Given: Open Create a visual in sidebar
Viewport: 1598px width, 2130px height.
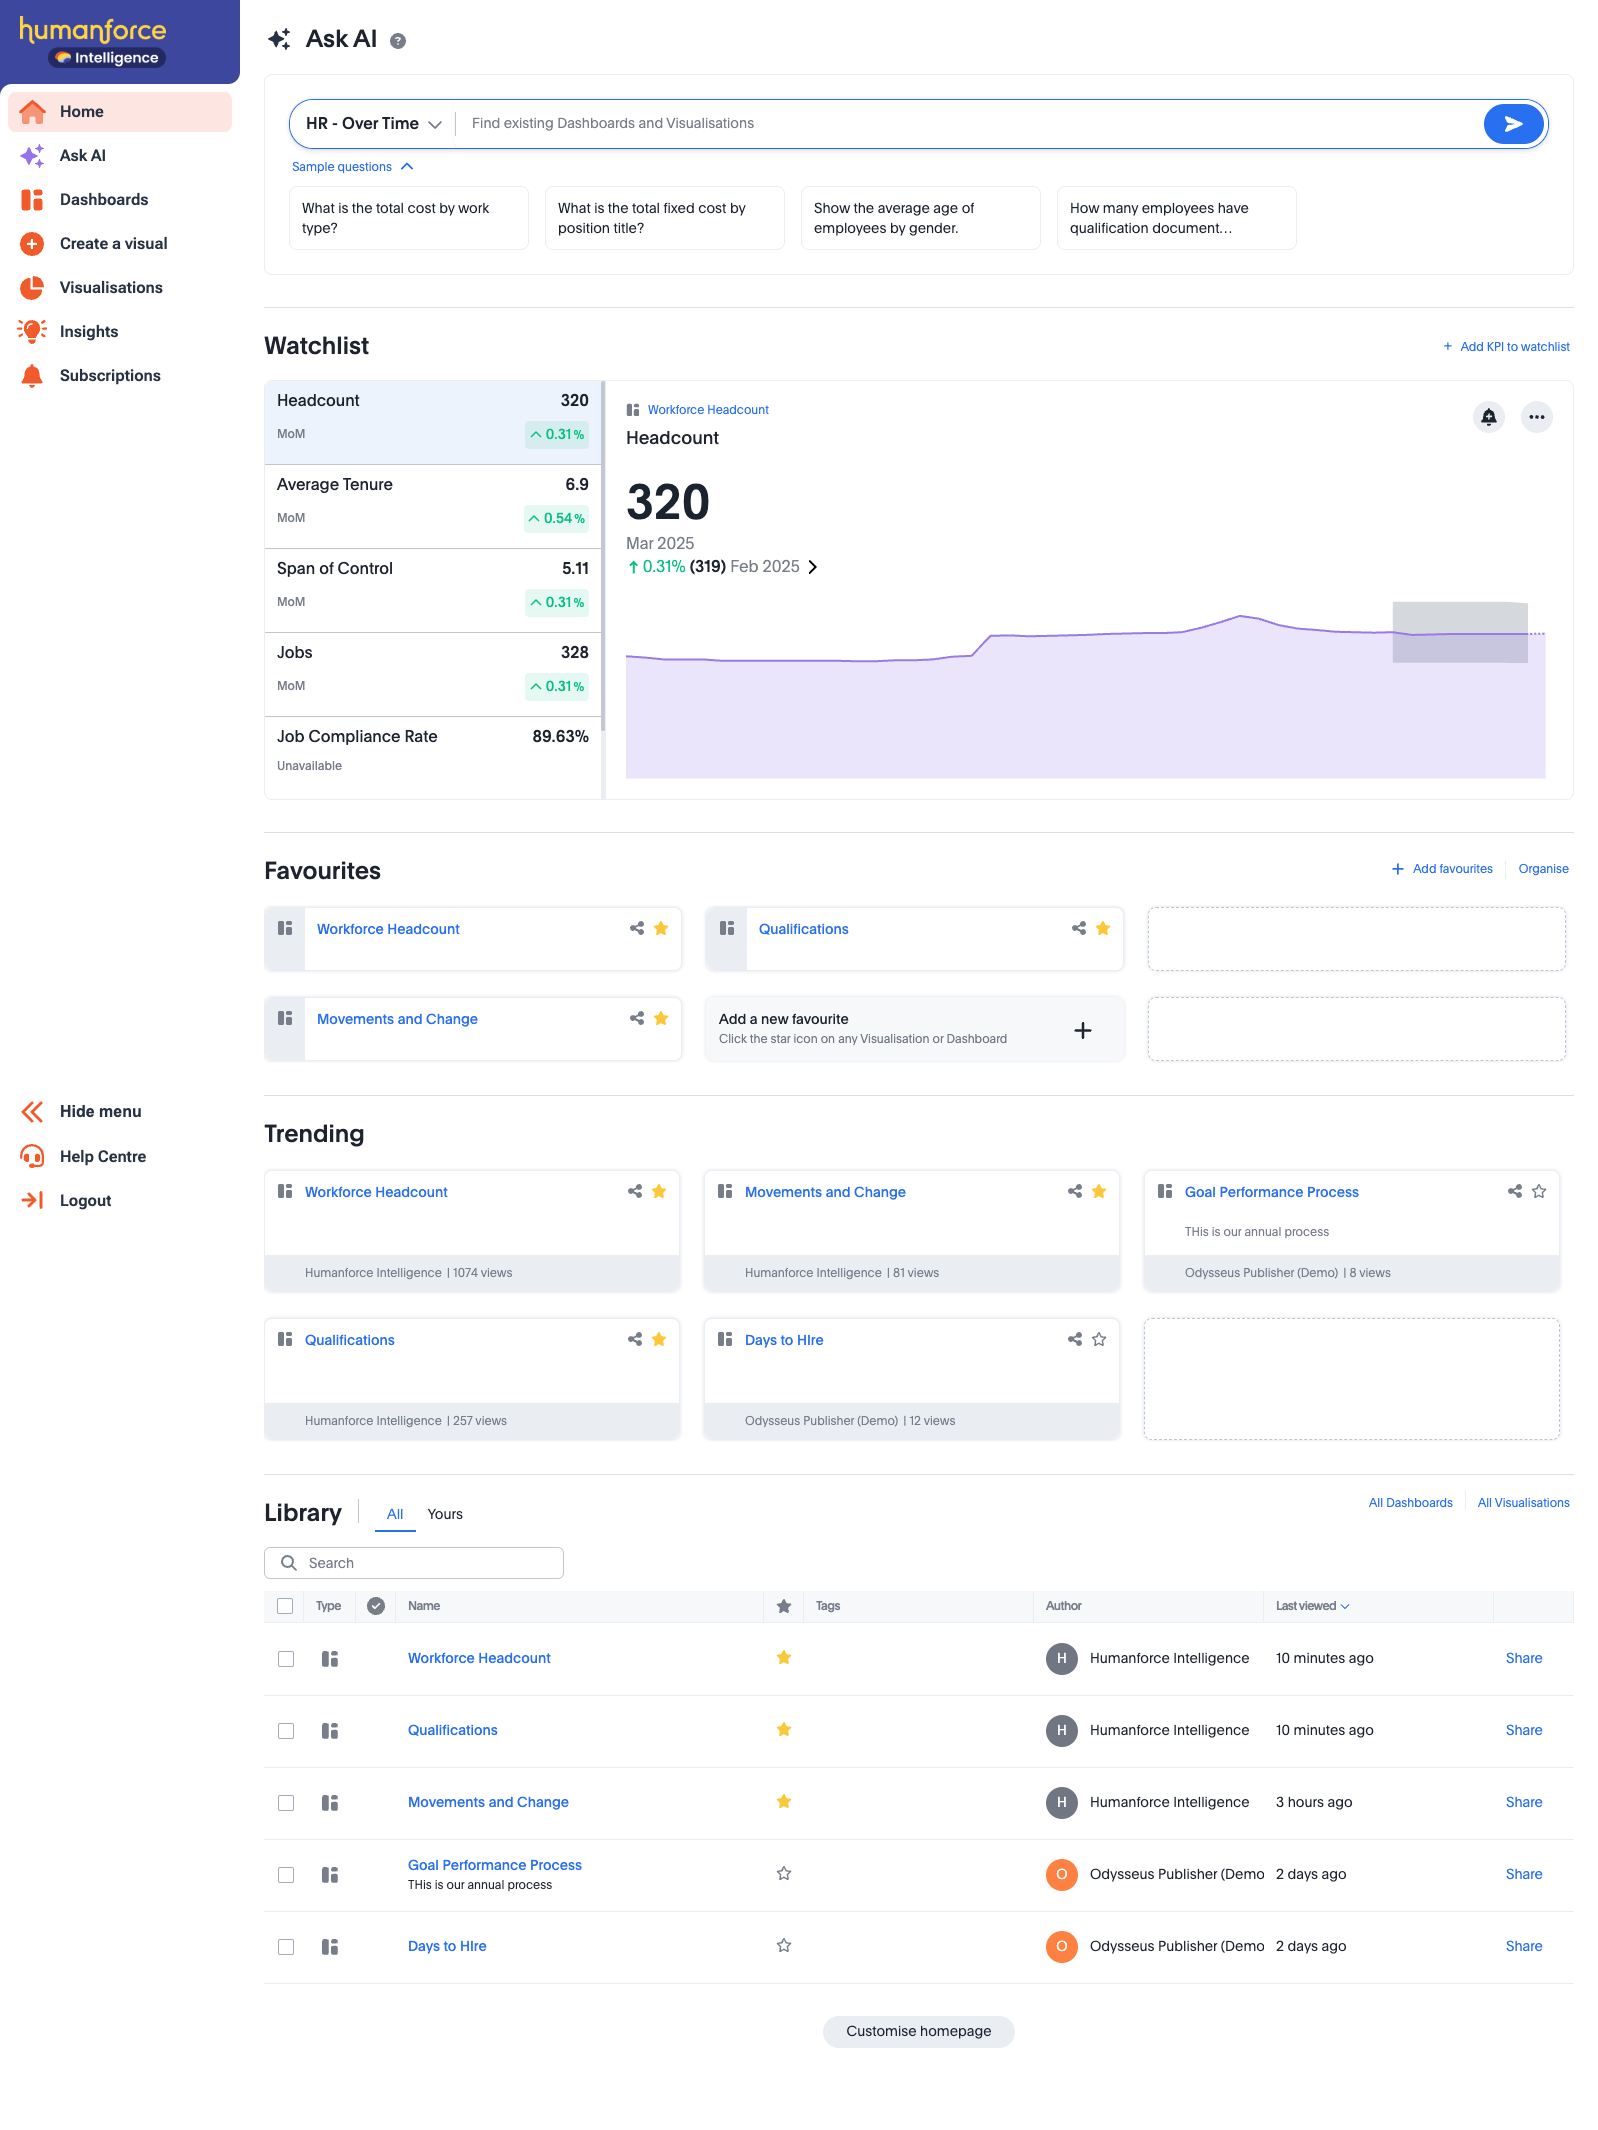Looking at the screenshot, I should (120, 244).
